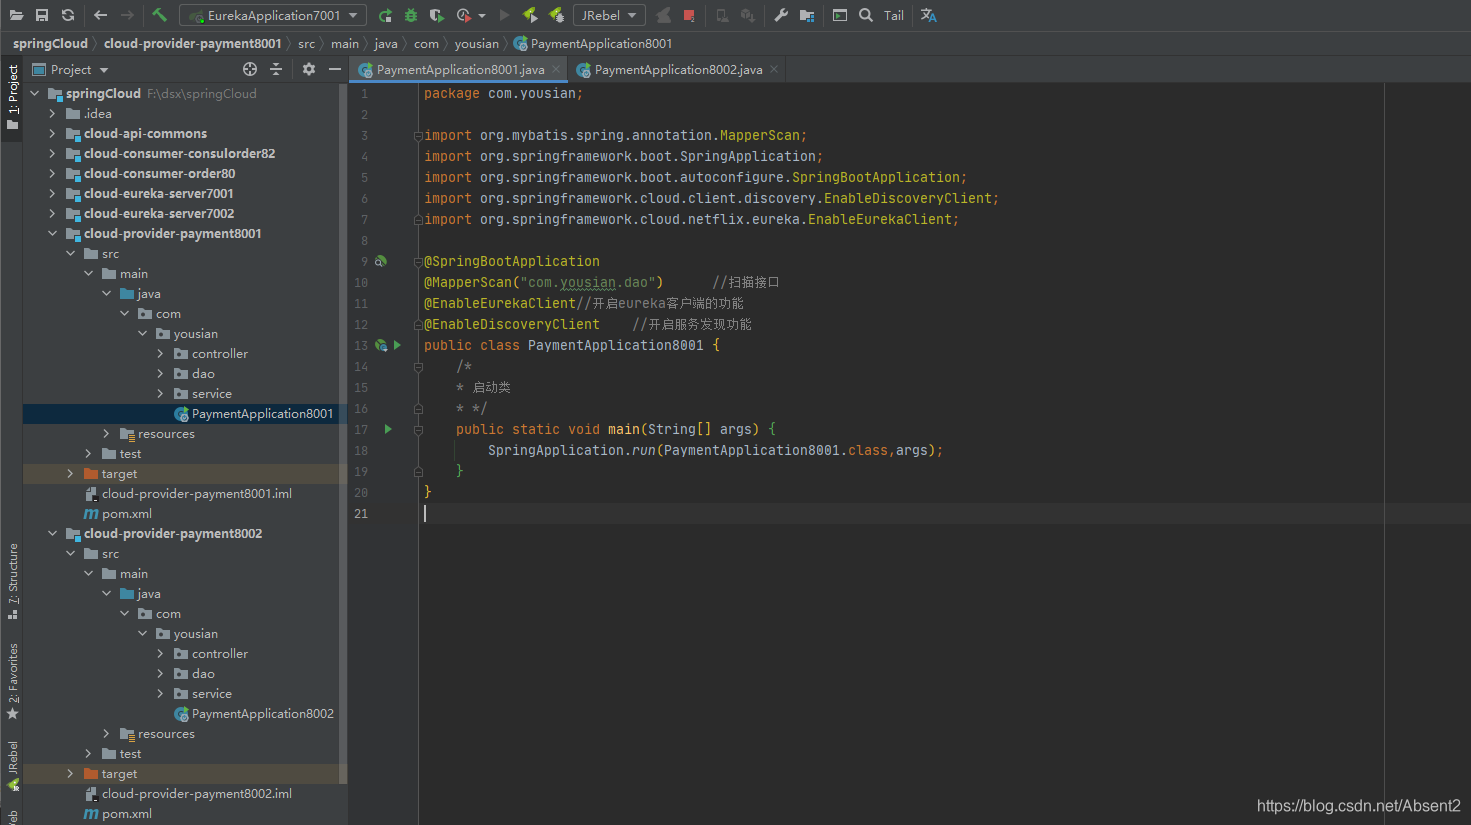This screenshot has height=825, width=1471.
Task: Click the run gutter icon beside the class declaration
Action: pyautogui.click(x=397, y=345)
